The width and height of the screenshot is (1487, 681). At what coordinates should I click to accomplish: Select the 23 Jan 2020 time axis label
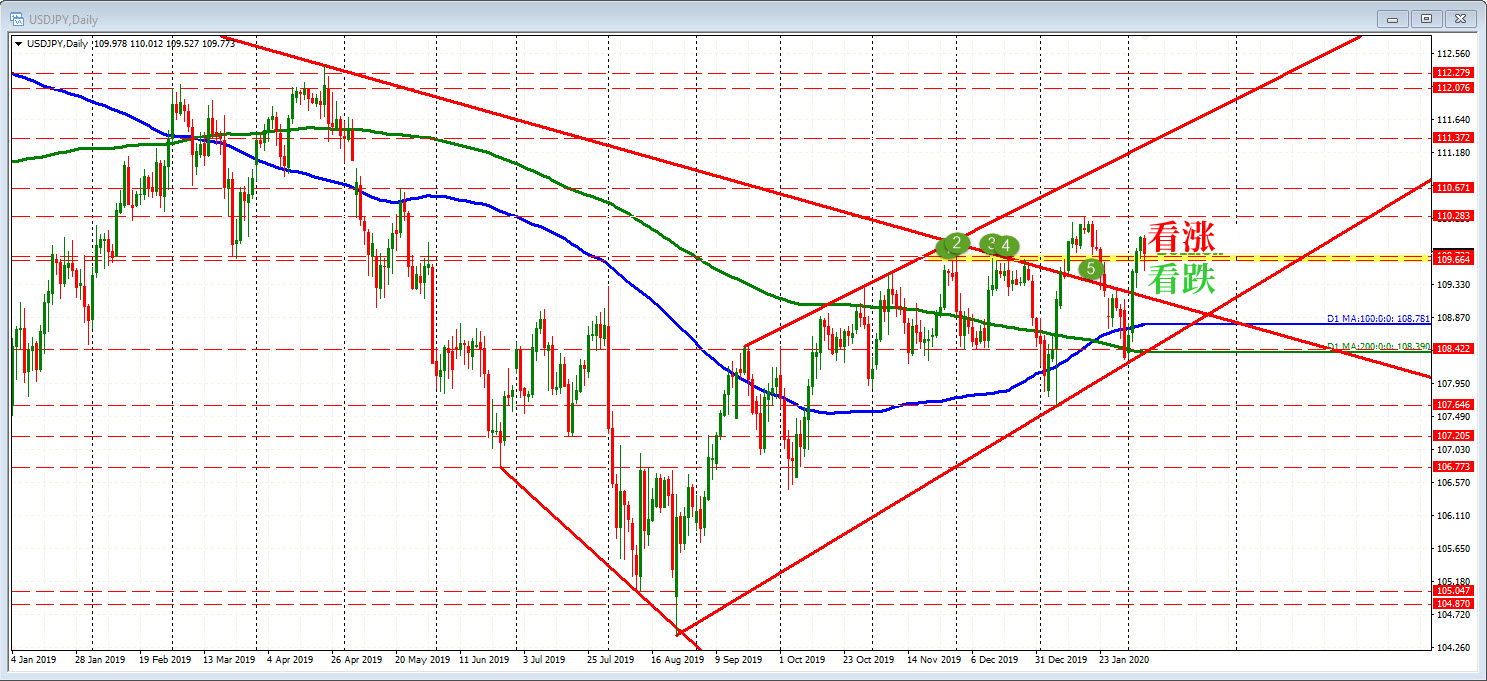coord(1125,660)
